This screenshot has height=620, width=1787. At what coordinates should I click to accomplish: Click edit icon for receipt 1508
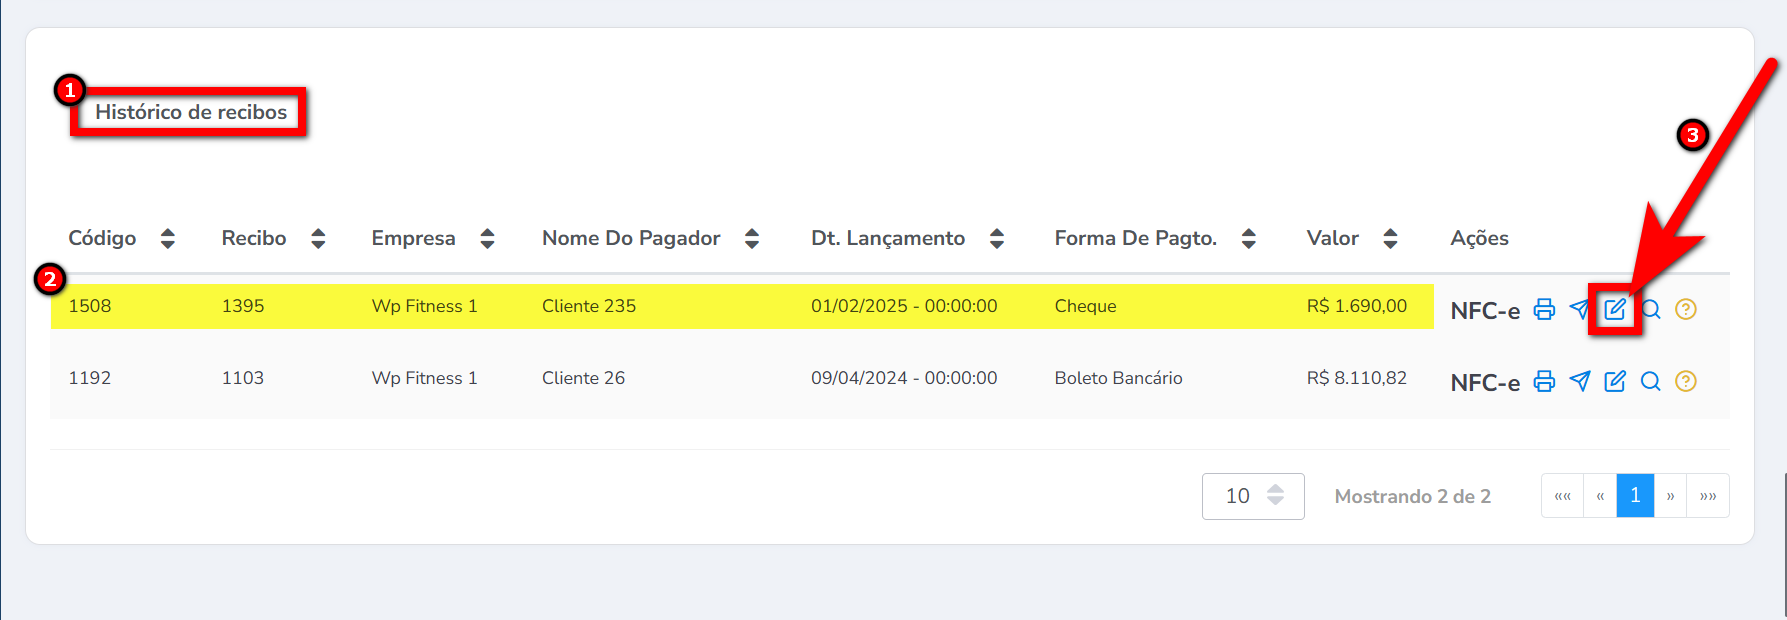click(x=1615, y=309)
